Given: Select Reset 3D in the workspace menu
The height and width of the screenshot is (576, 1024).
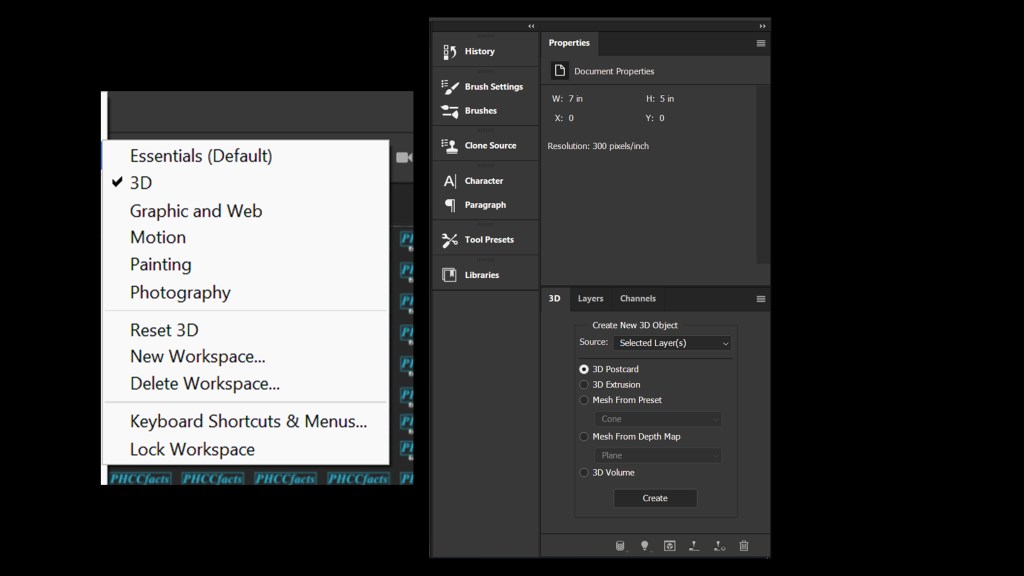Looking at the screenshot, I should click(164, 330).
